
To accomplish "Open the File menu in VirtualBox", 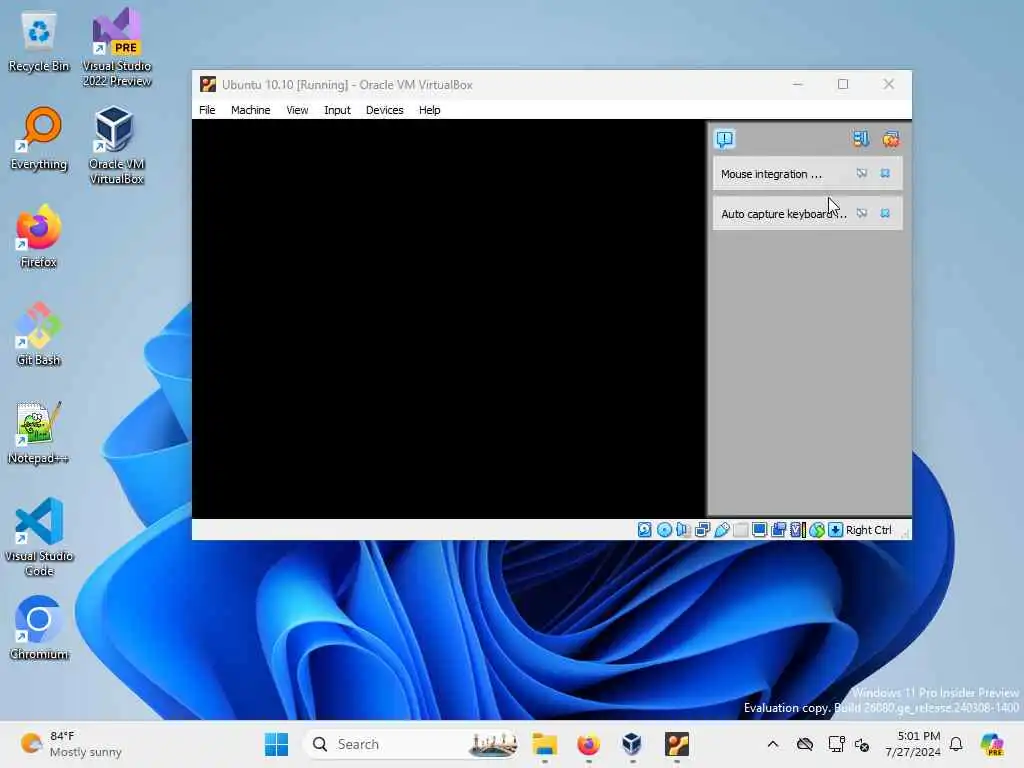I will [207, 110].
